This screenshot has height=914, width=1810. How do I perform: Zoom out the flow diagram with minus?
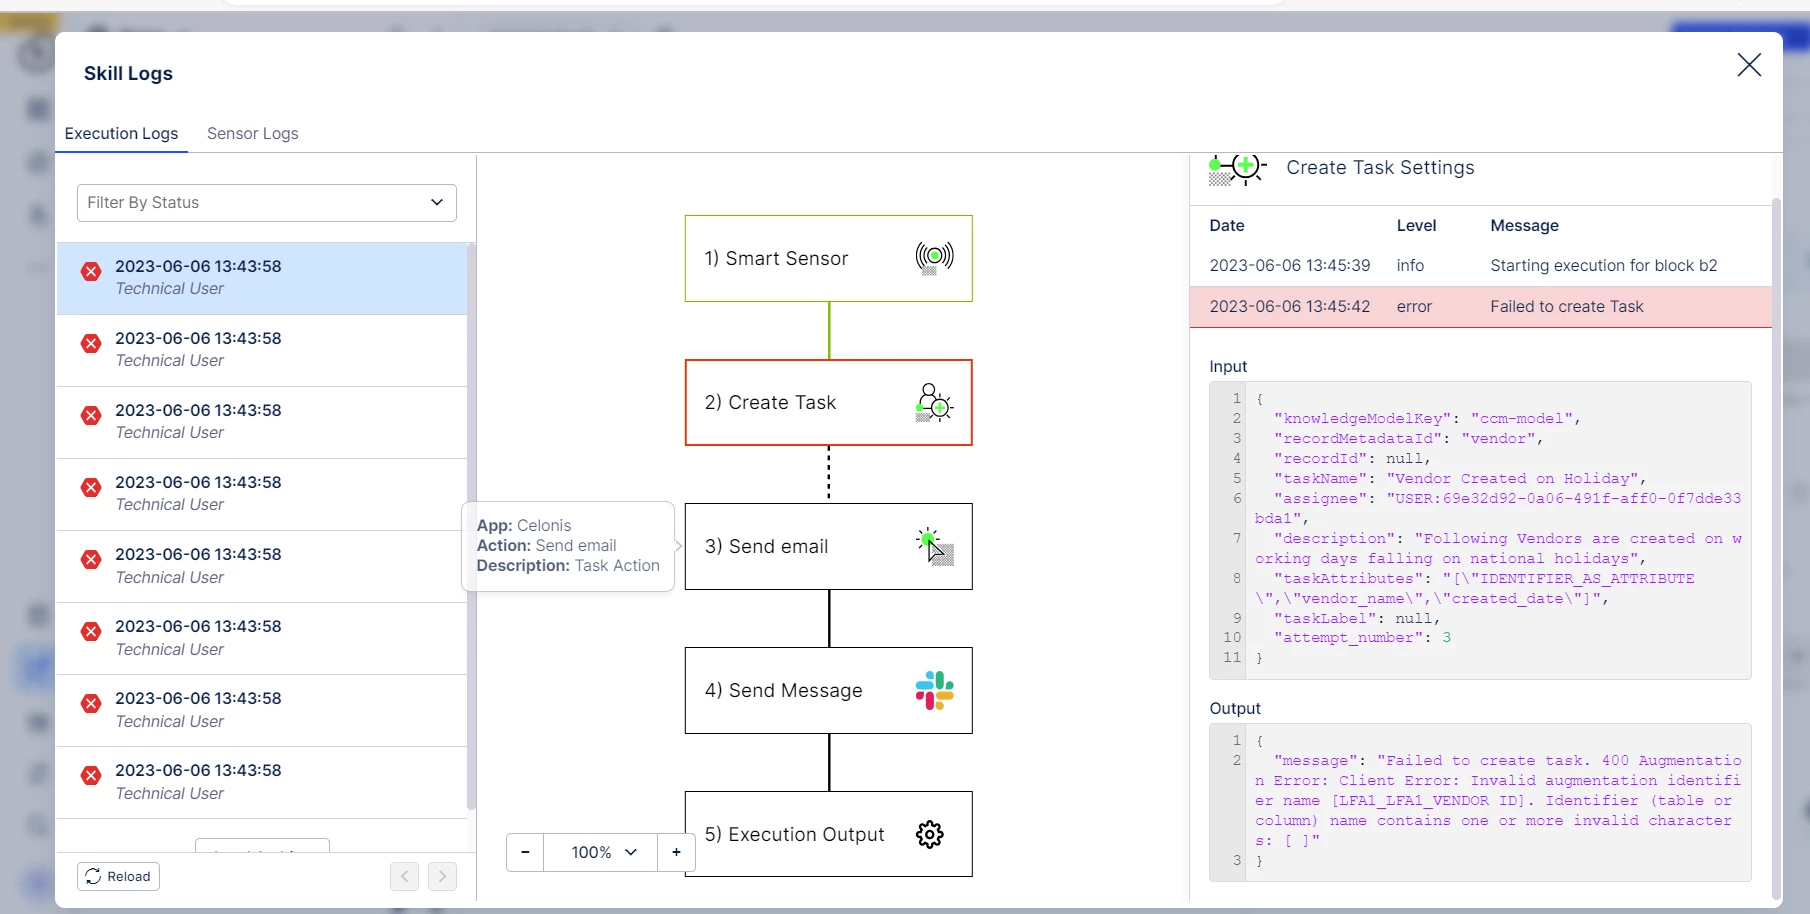click(x=525, y=852)
